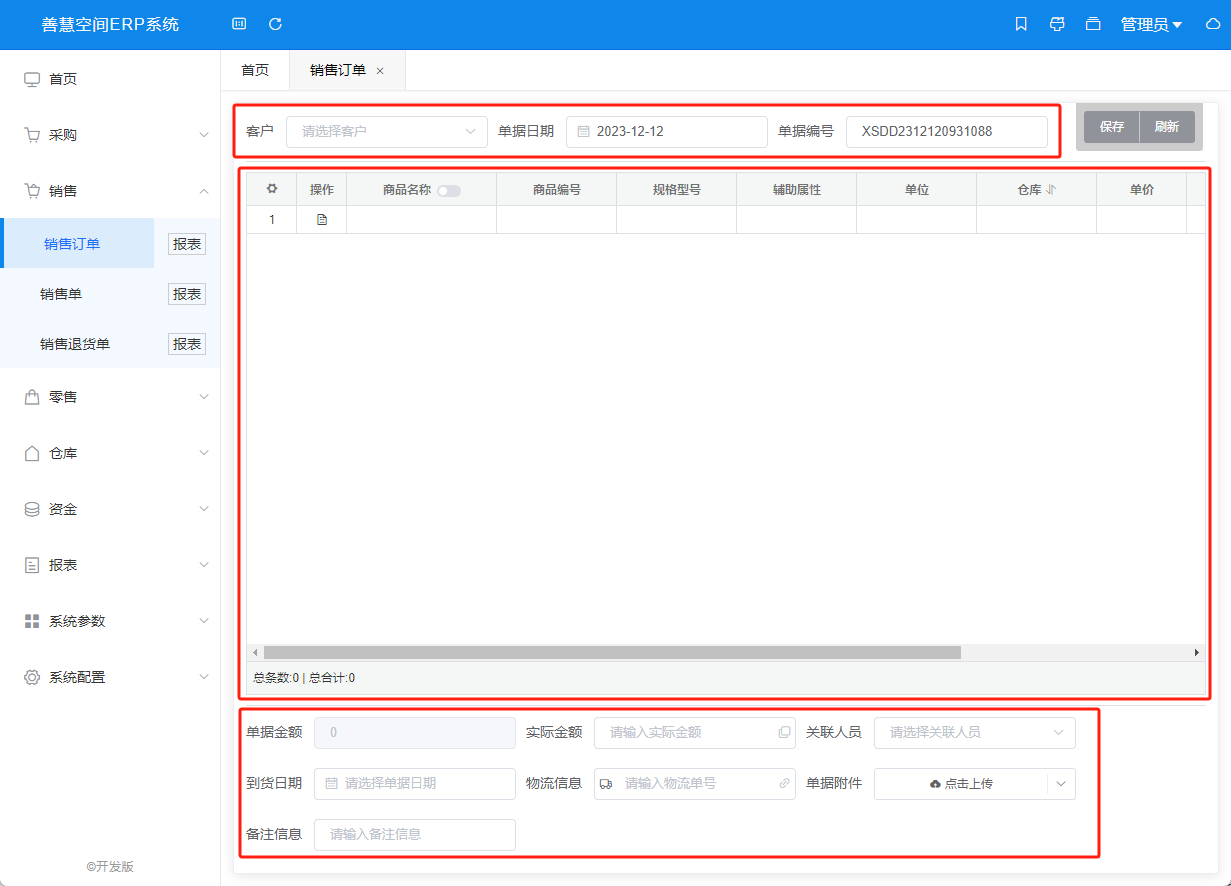Click the 仓库 column sort icon
Viewport: 1231px width, 886px height.
[x=1051, y=190]
